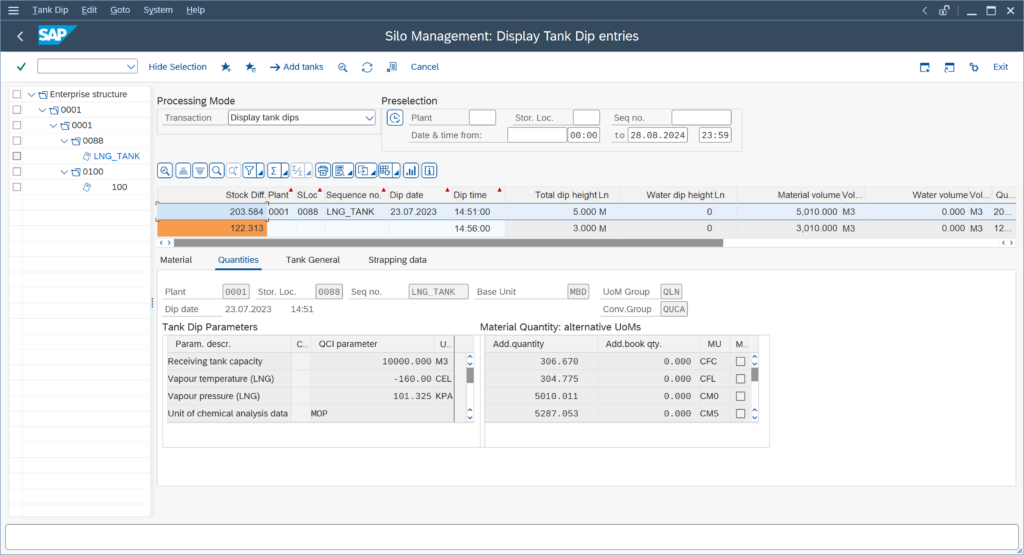Click the Plant input field in Preselection
This screenshot has height=555, width=1024.
482,118
